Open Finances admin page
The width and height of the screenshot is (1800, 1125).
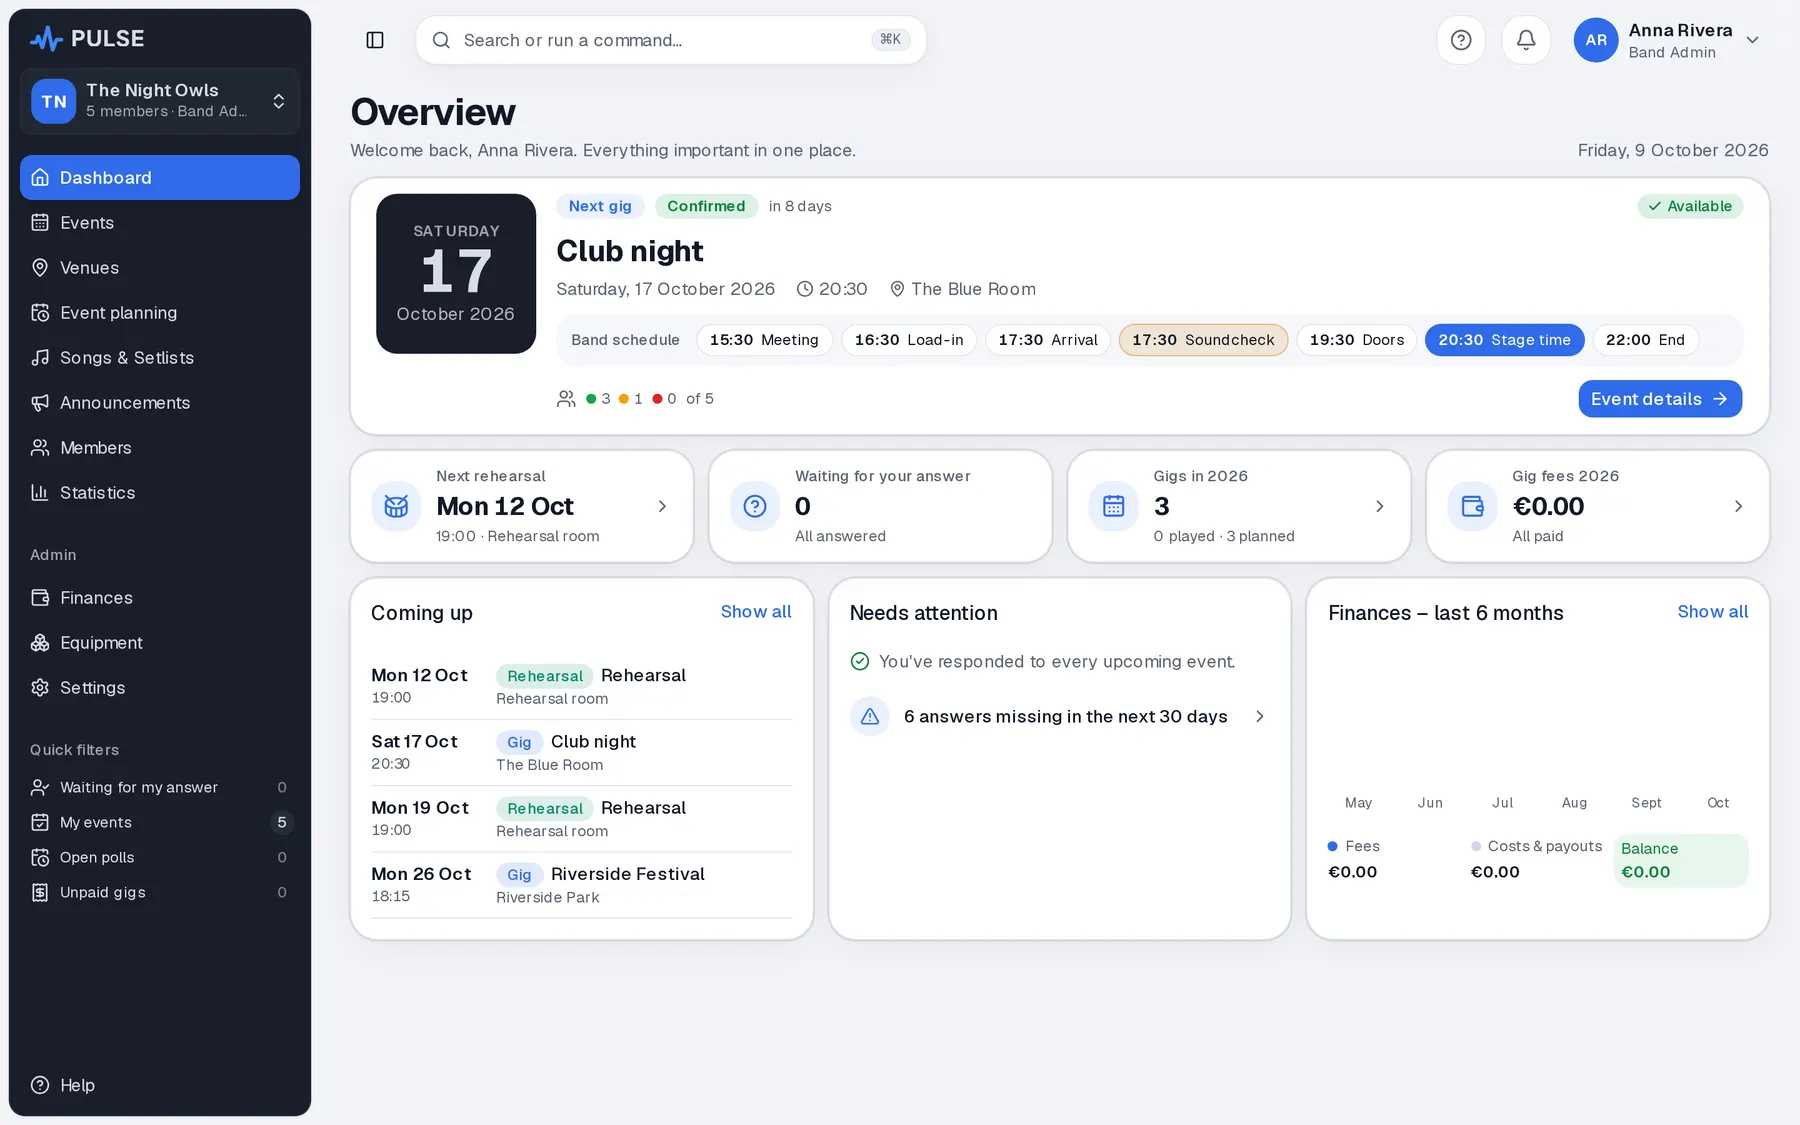(160, 597)
